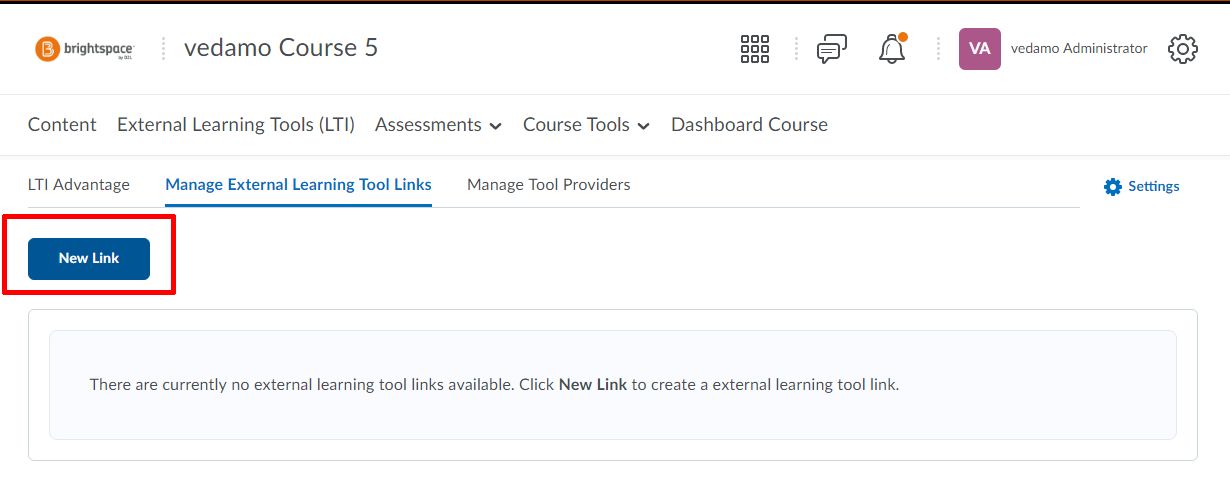
Task: Switch to the LTI Advantage tab
Action: [79, 184]
